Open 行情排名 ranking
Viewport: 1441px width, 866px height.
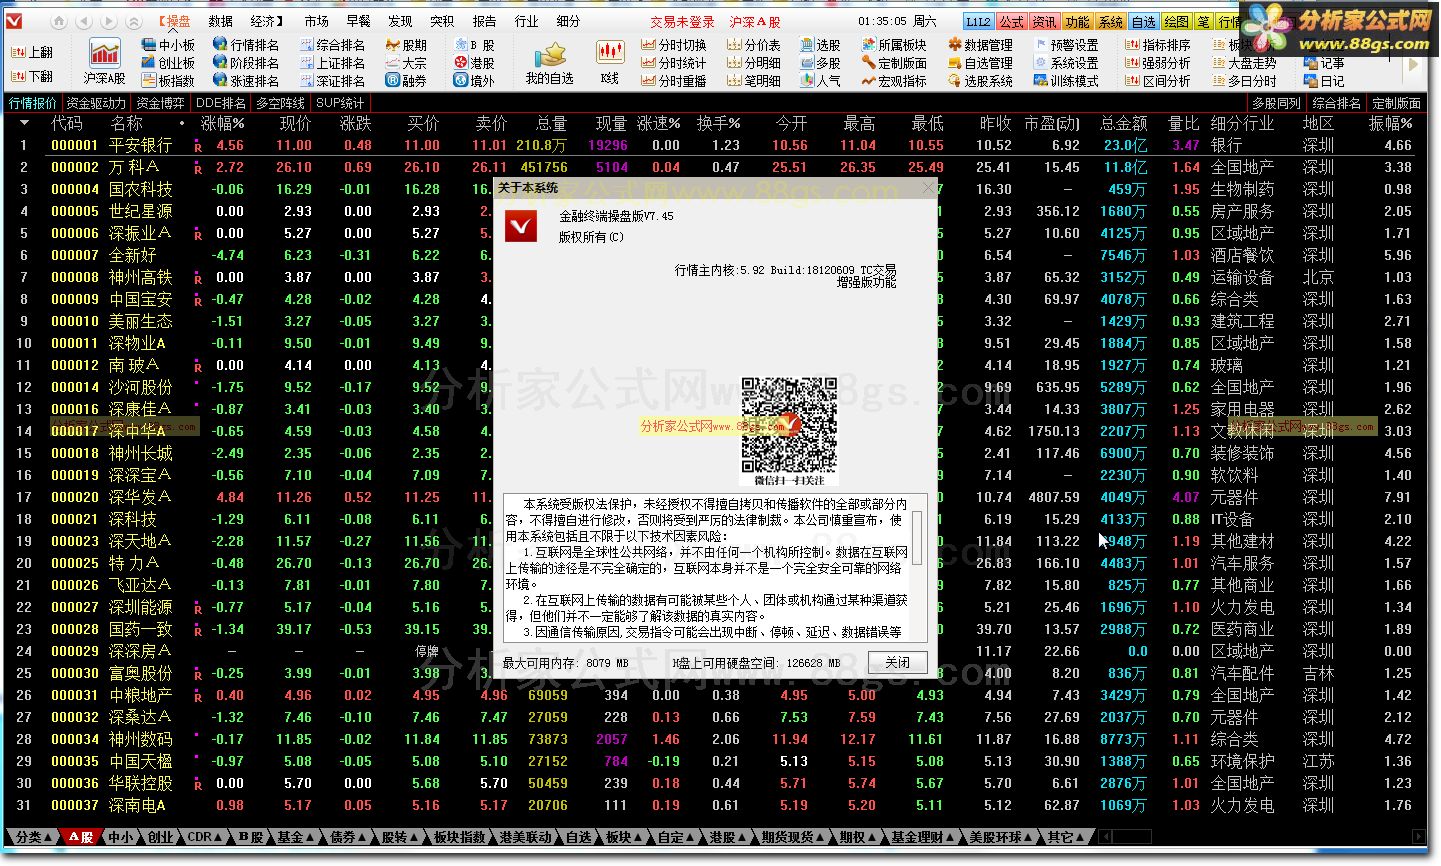[x=246, y=45]
